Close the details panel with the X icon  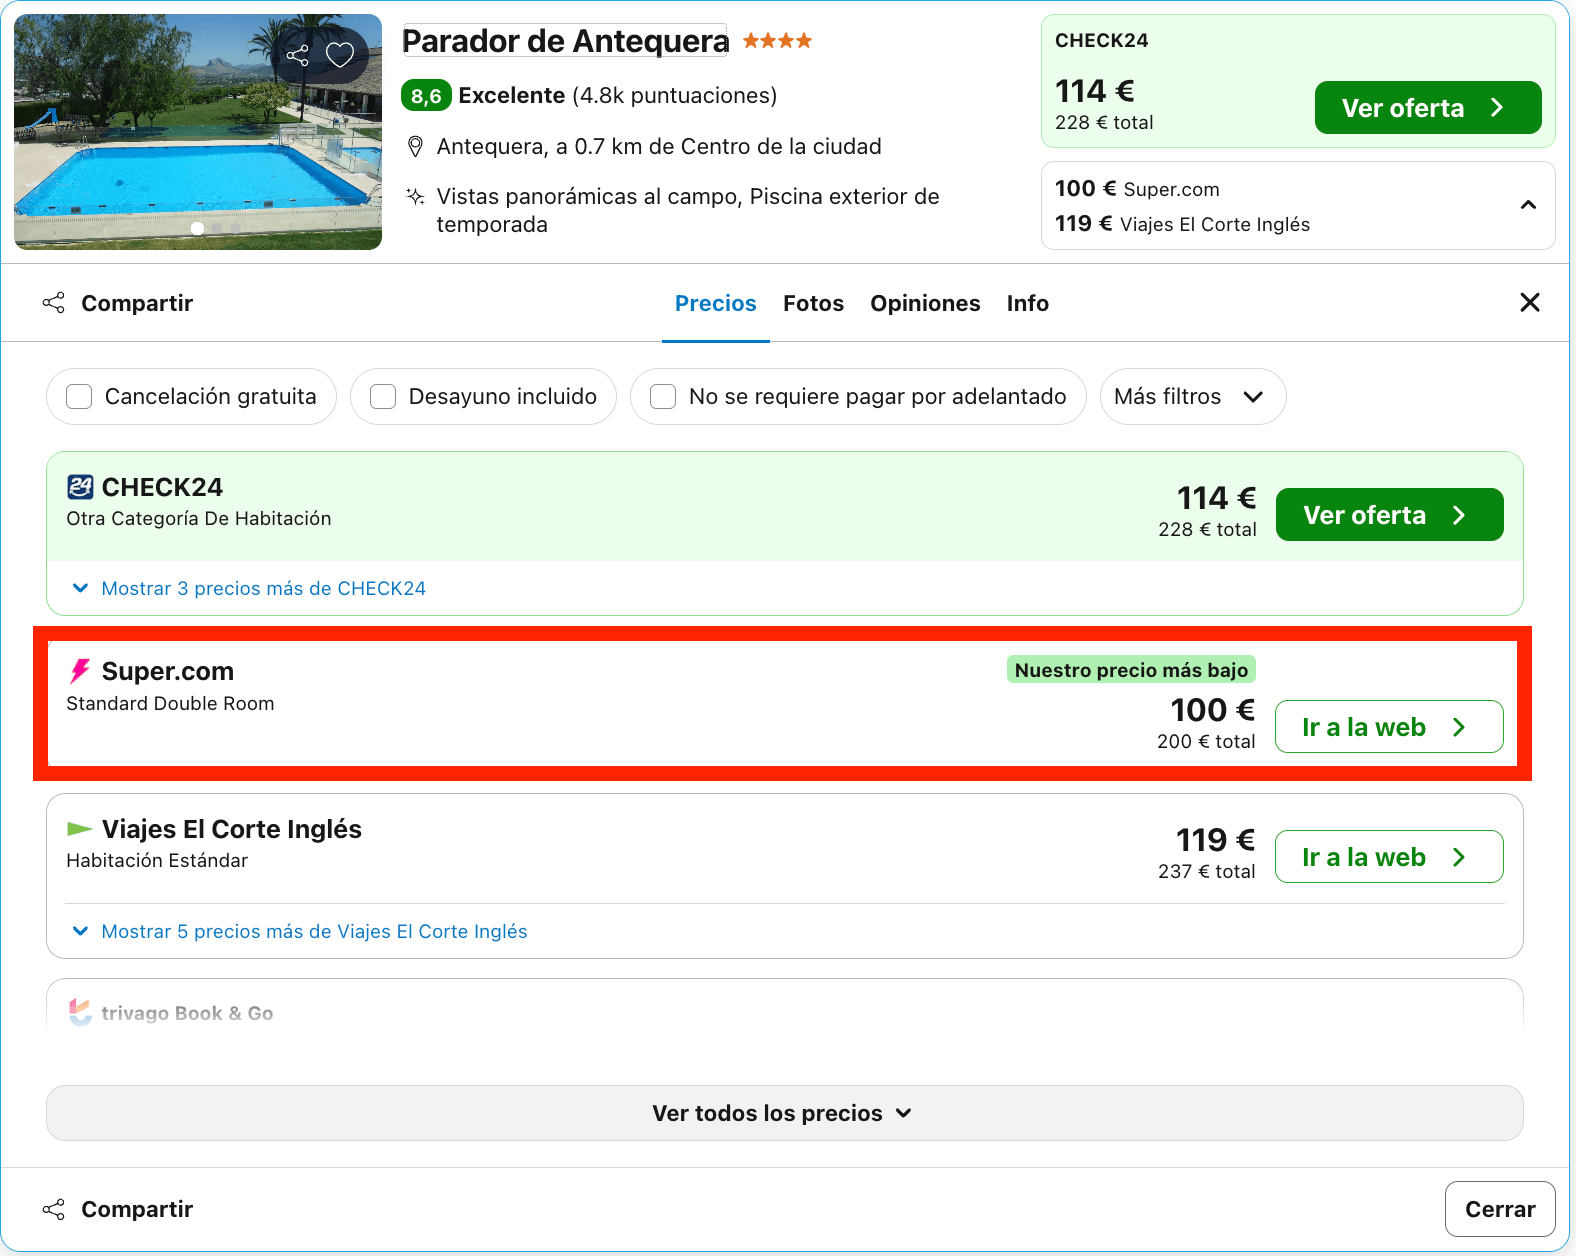pyautogui.click(x=1529, y=302)
